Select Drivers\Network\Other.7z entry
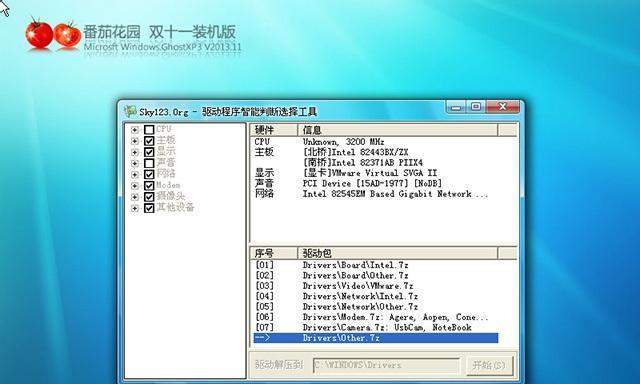 (x=376, y=307)
